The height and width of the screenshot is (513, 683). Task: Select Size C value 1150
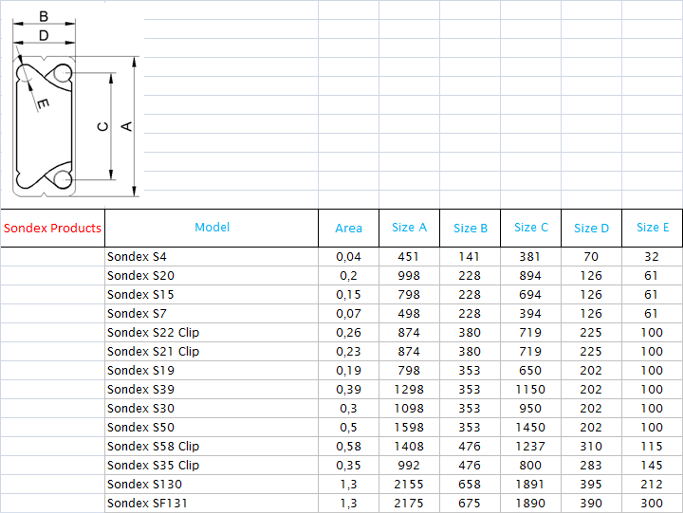pos(531,389)
